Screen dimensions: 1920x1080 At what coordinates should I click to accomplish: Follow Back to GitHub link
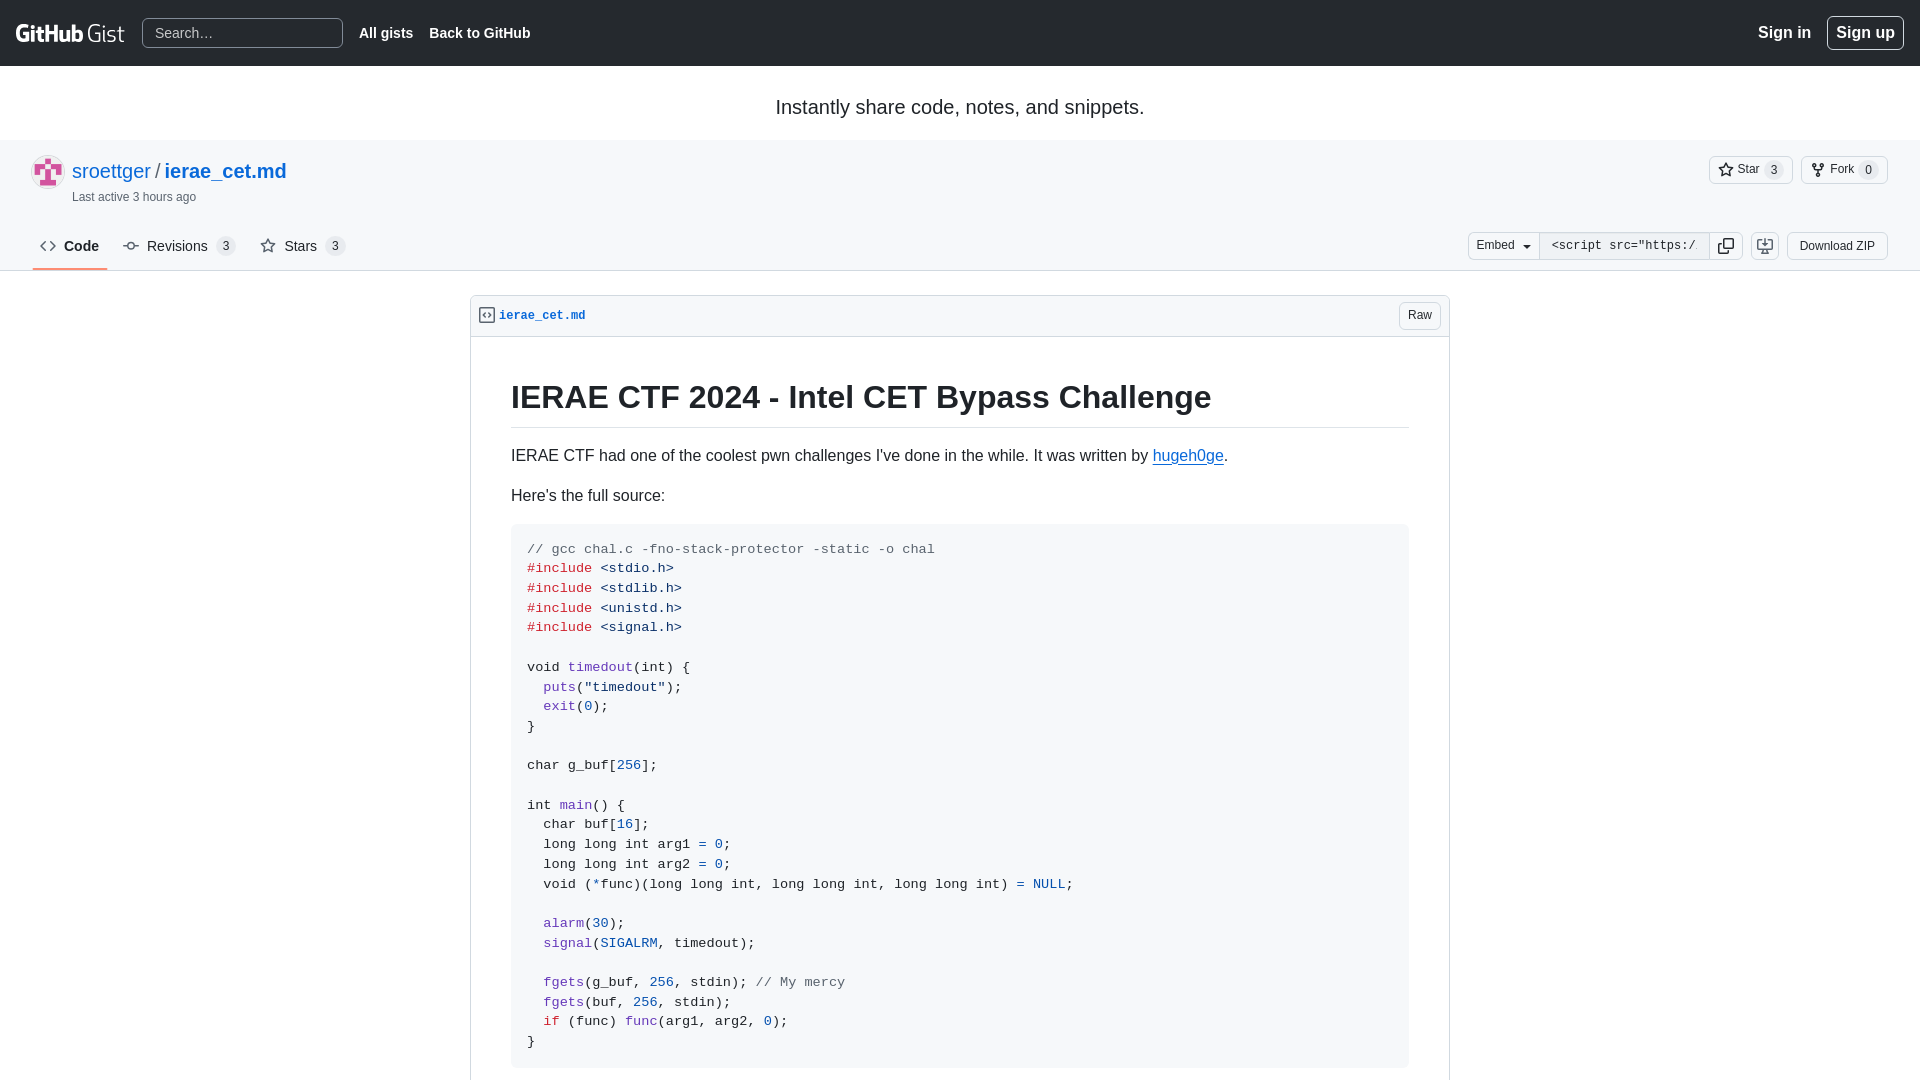[x=480, y=33]
